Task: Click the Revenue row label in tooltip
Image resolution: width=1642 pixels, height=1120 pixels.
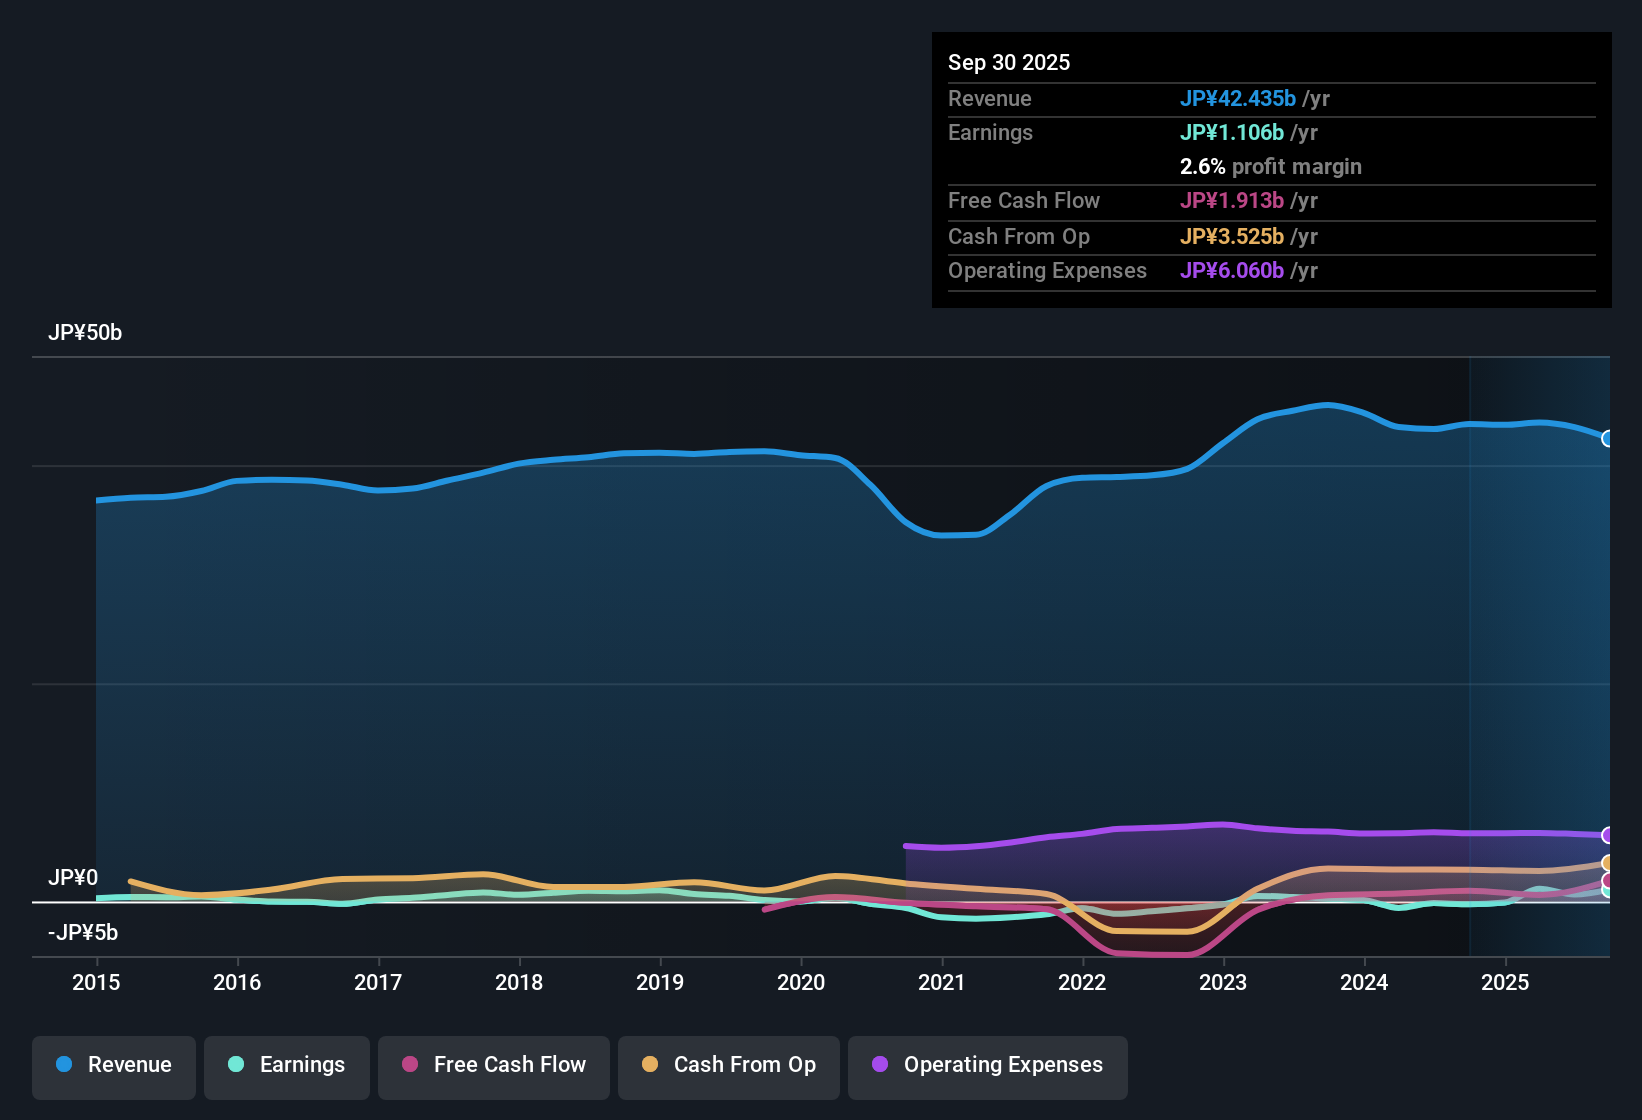Action: coord(990,99)
